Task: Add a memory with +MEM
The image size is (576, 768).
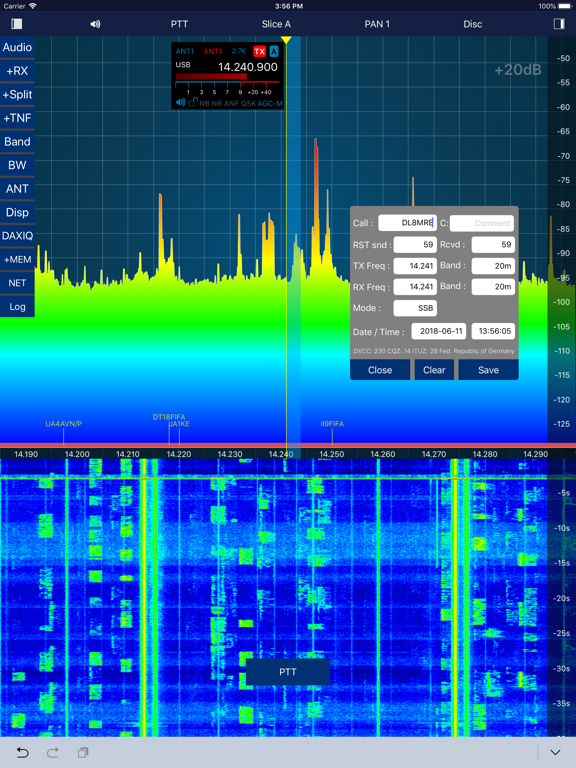Action: point(17,260)
